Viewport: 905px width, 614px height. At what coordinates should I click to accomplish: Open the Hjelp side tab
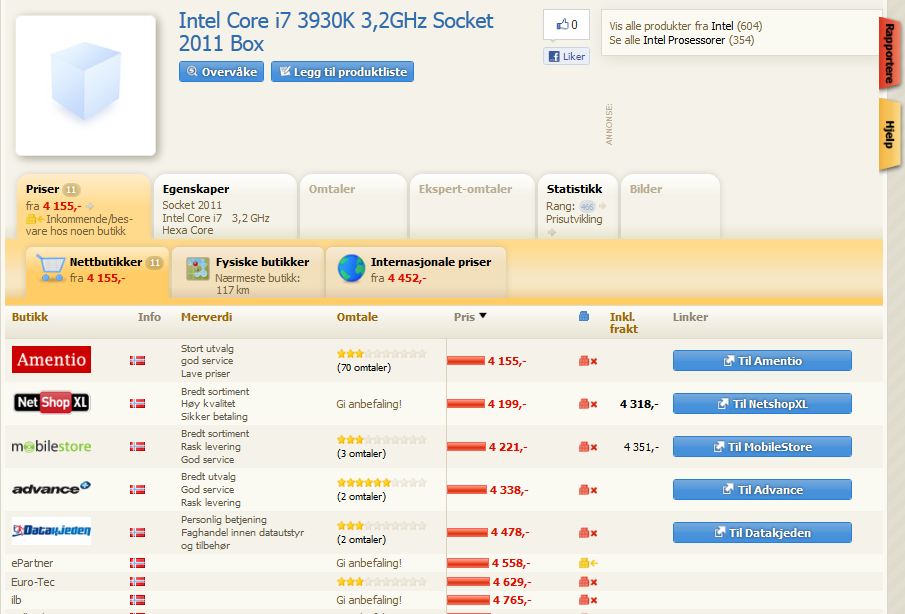(889, 134)
